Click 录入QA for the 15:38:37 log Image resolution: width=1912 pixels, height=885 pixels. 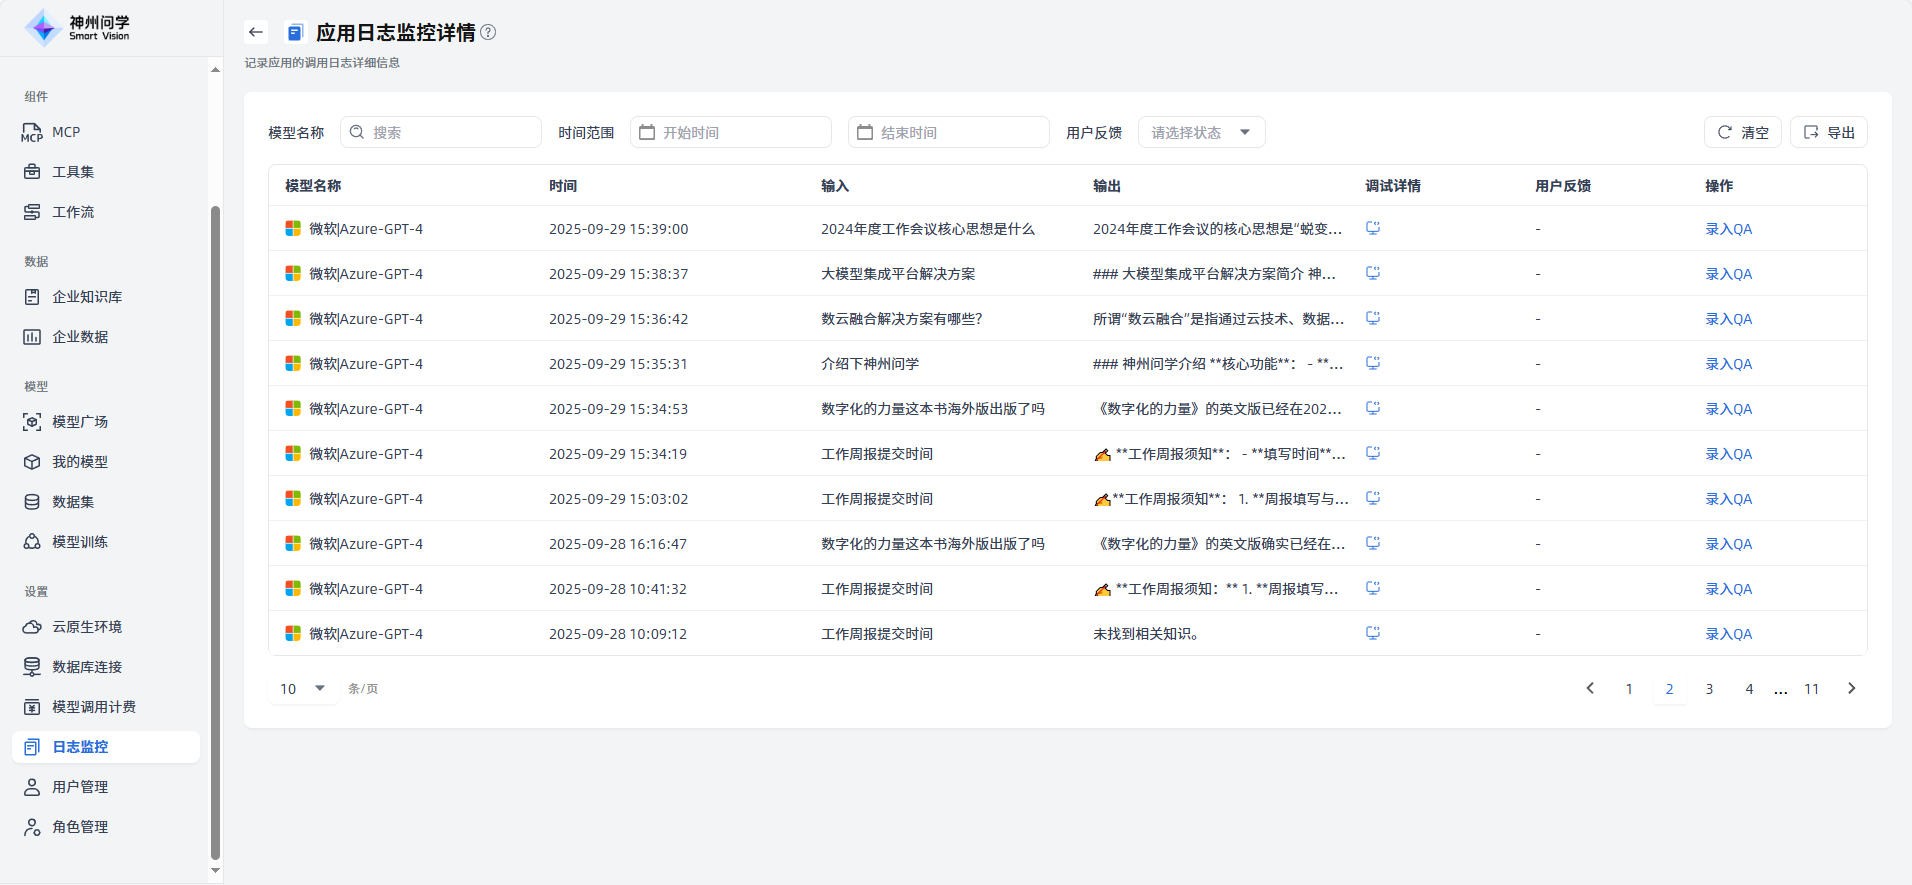1728,274
